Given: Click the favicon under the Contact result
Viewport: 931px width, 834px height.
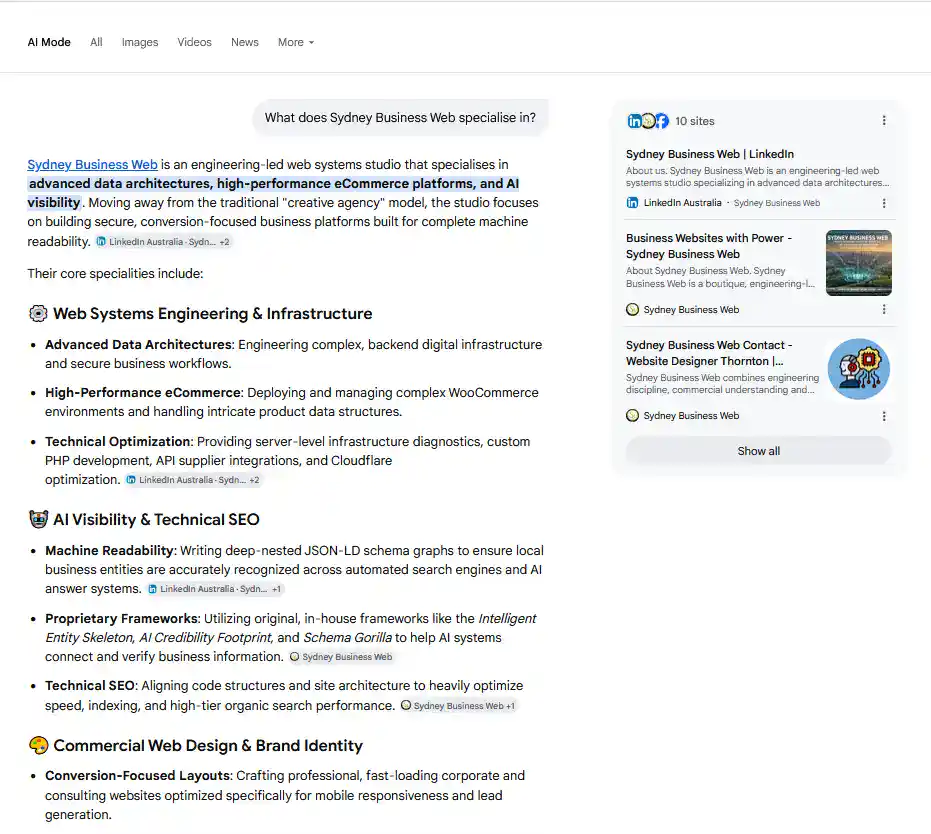Looking at the screenshot, I should point(632,416).
